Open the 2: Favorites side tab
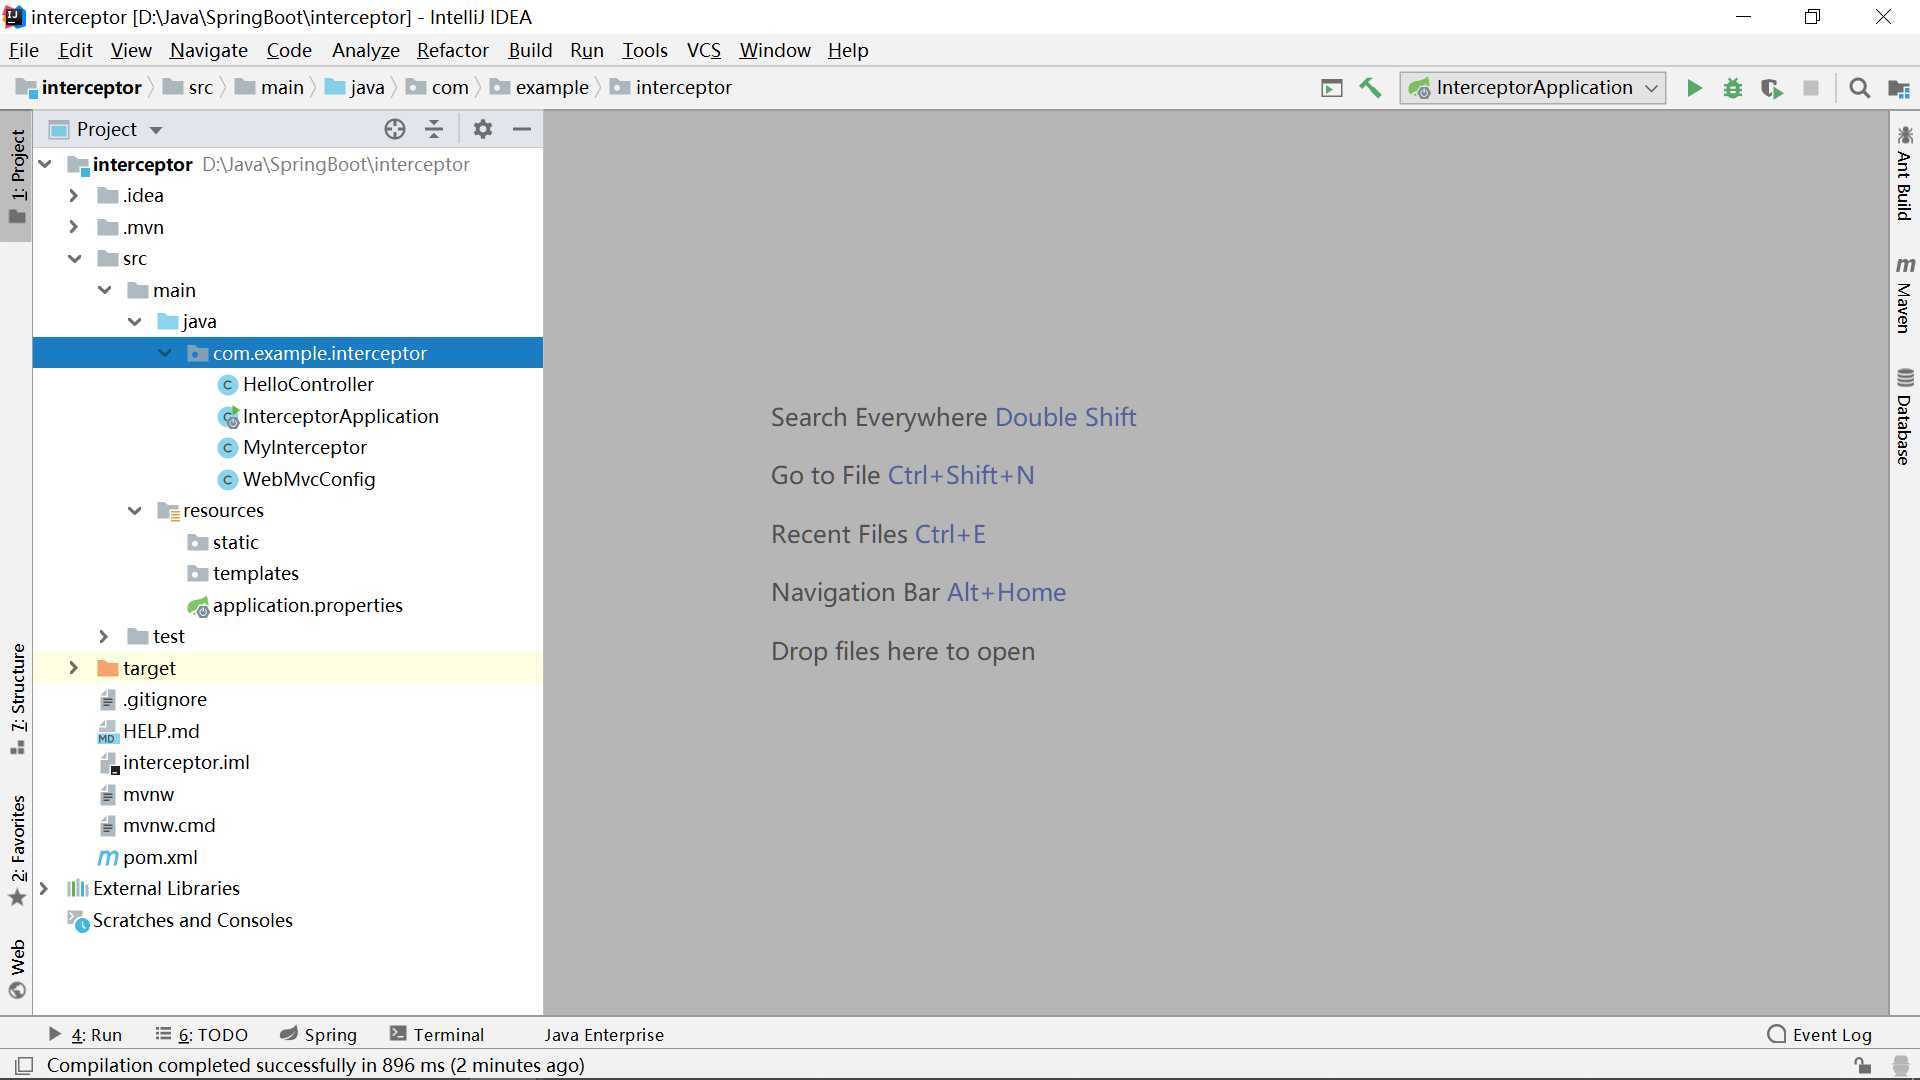Screen dimensions: 1920x1080 tap(17, 850)
